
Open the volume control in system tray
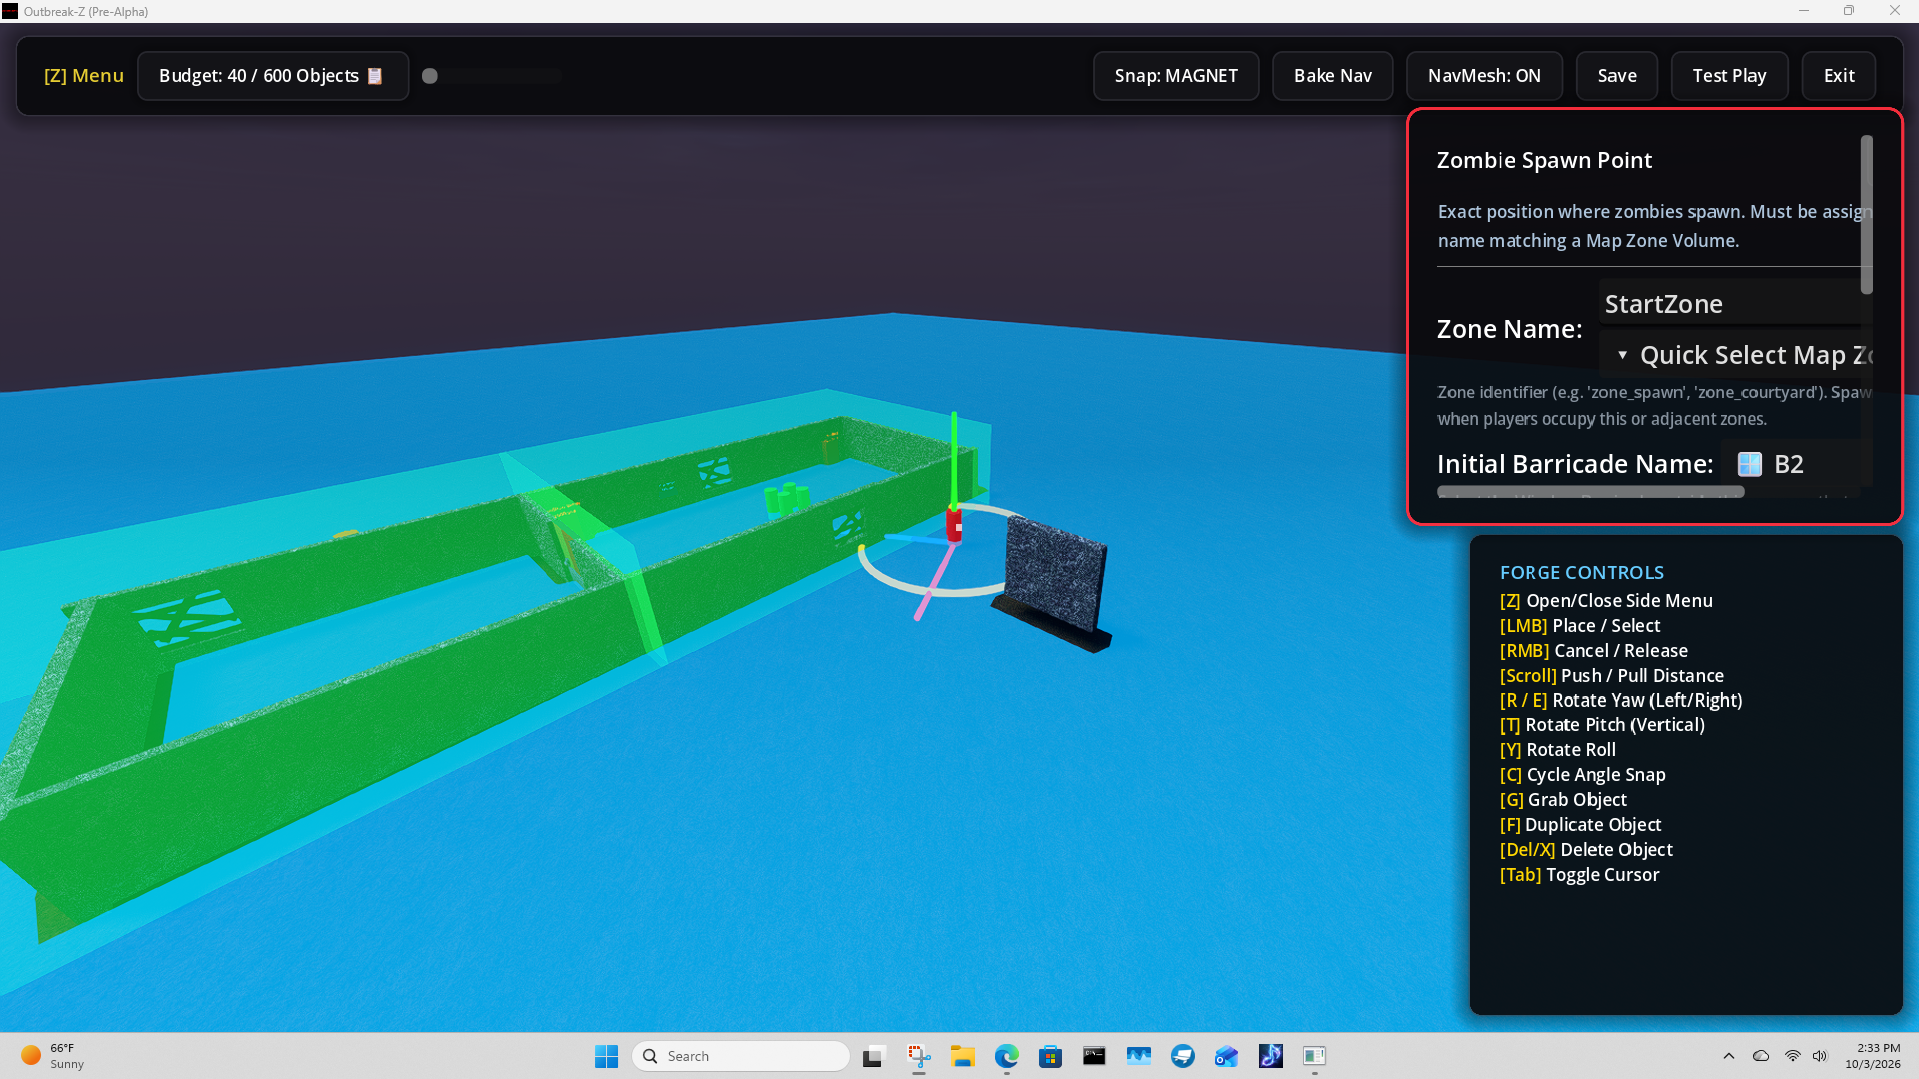[1820, 1056]
